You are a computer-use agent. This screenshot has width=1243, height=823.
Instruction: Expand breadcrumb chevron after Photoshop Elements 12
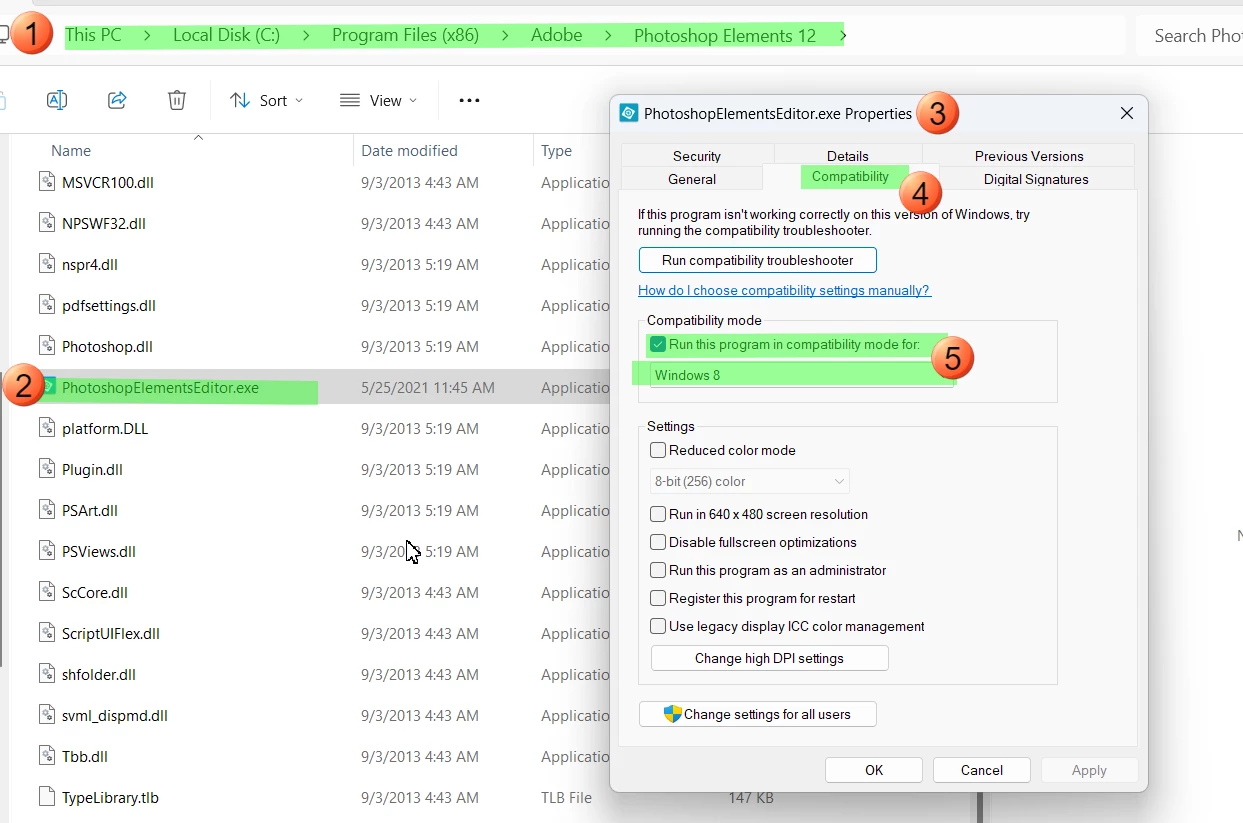843,36
